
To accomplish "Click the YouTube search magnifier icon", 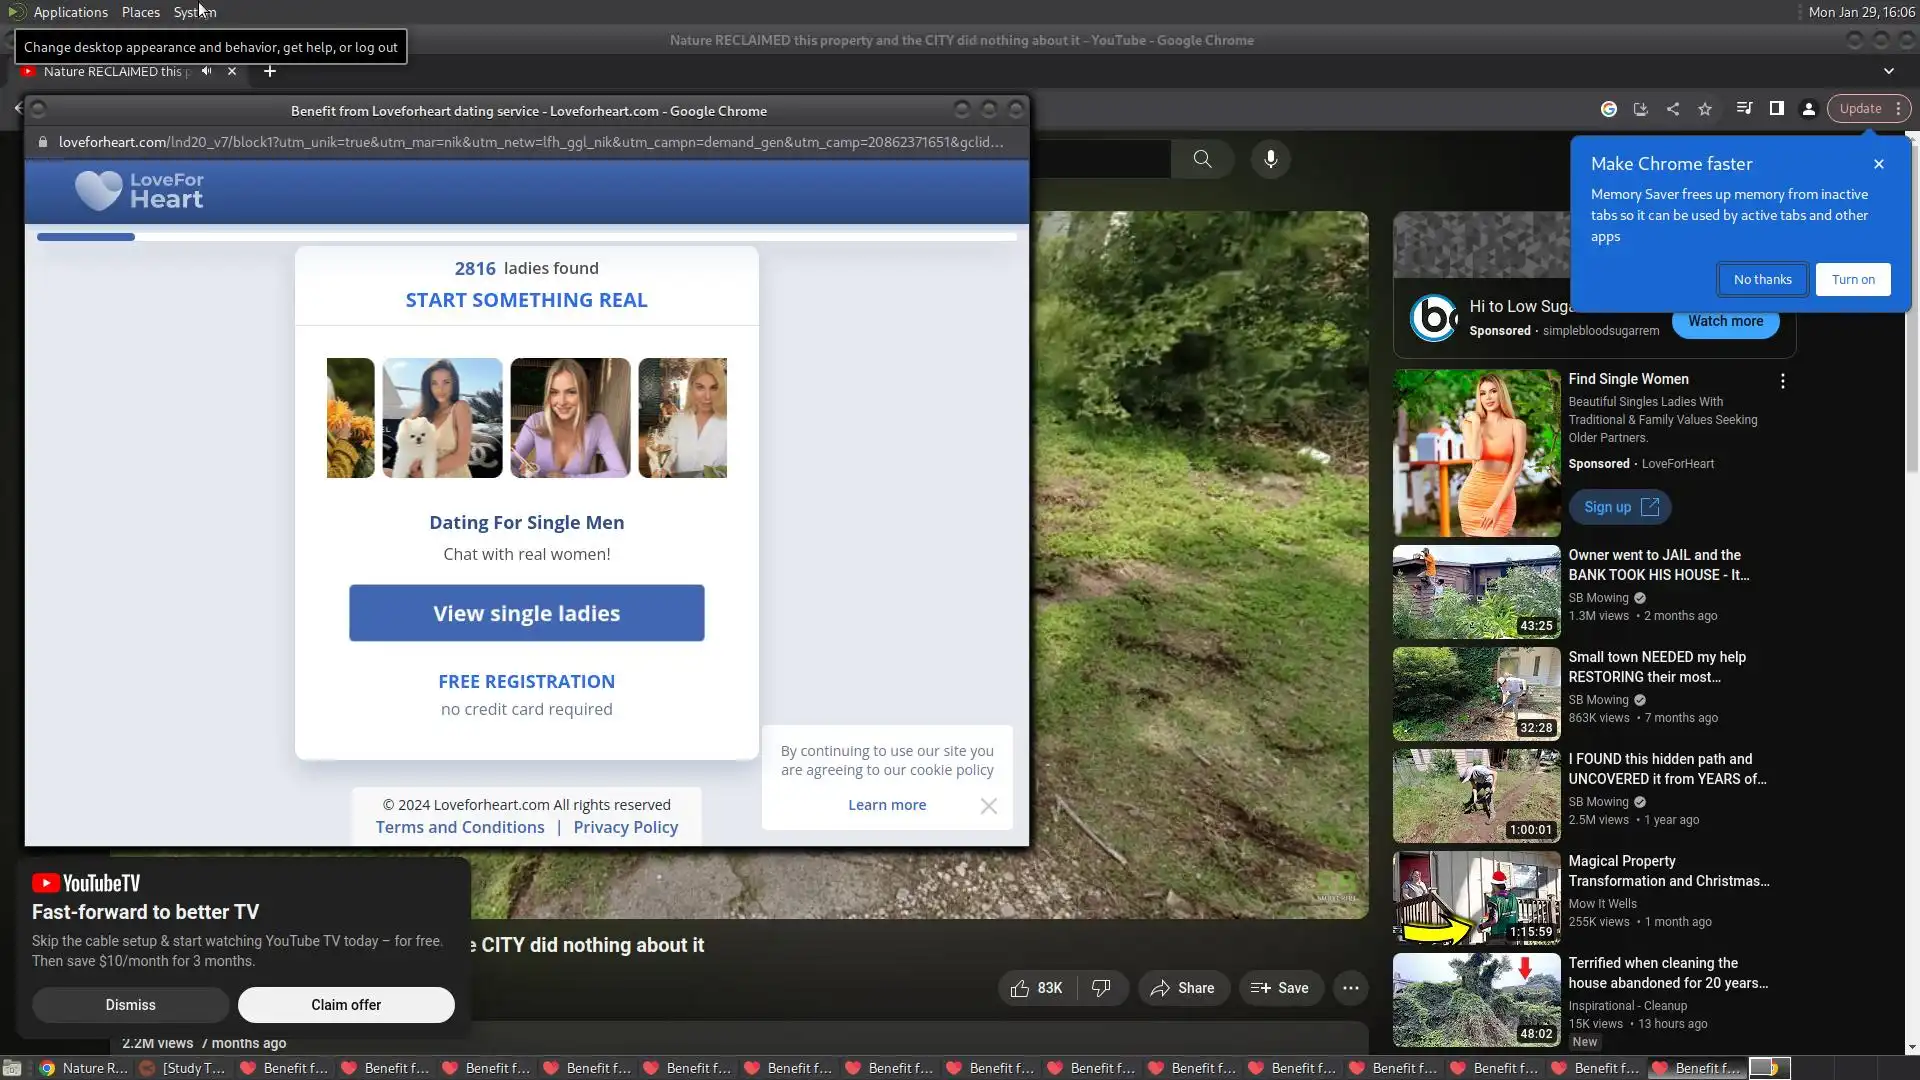I will coord(1203,159).
